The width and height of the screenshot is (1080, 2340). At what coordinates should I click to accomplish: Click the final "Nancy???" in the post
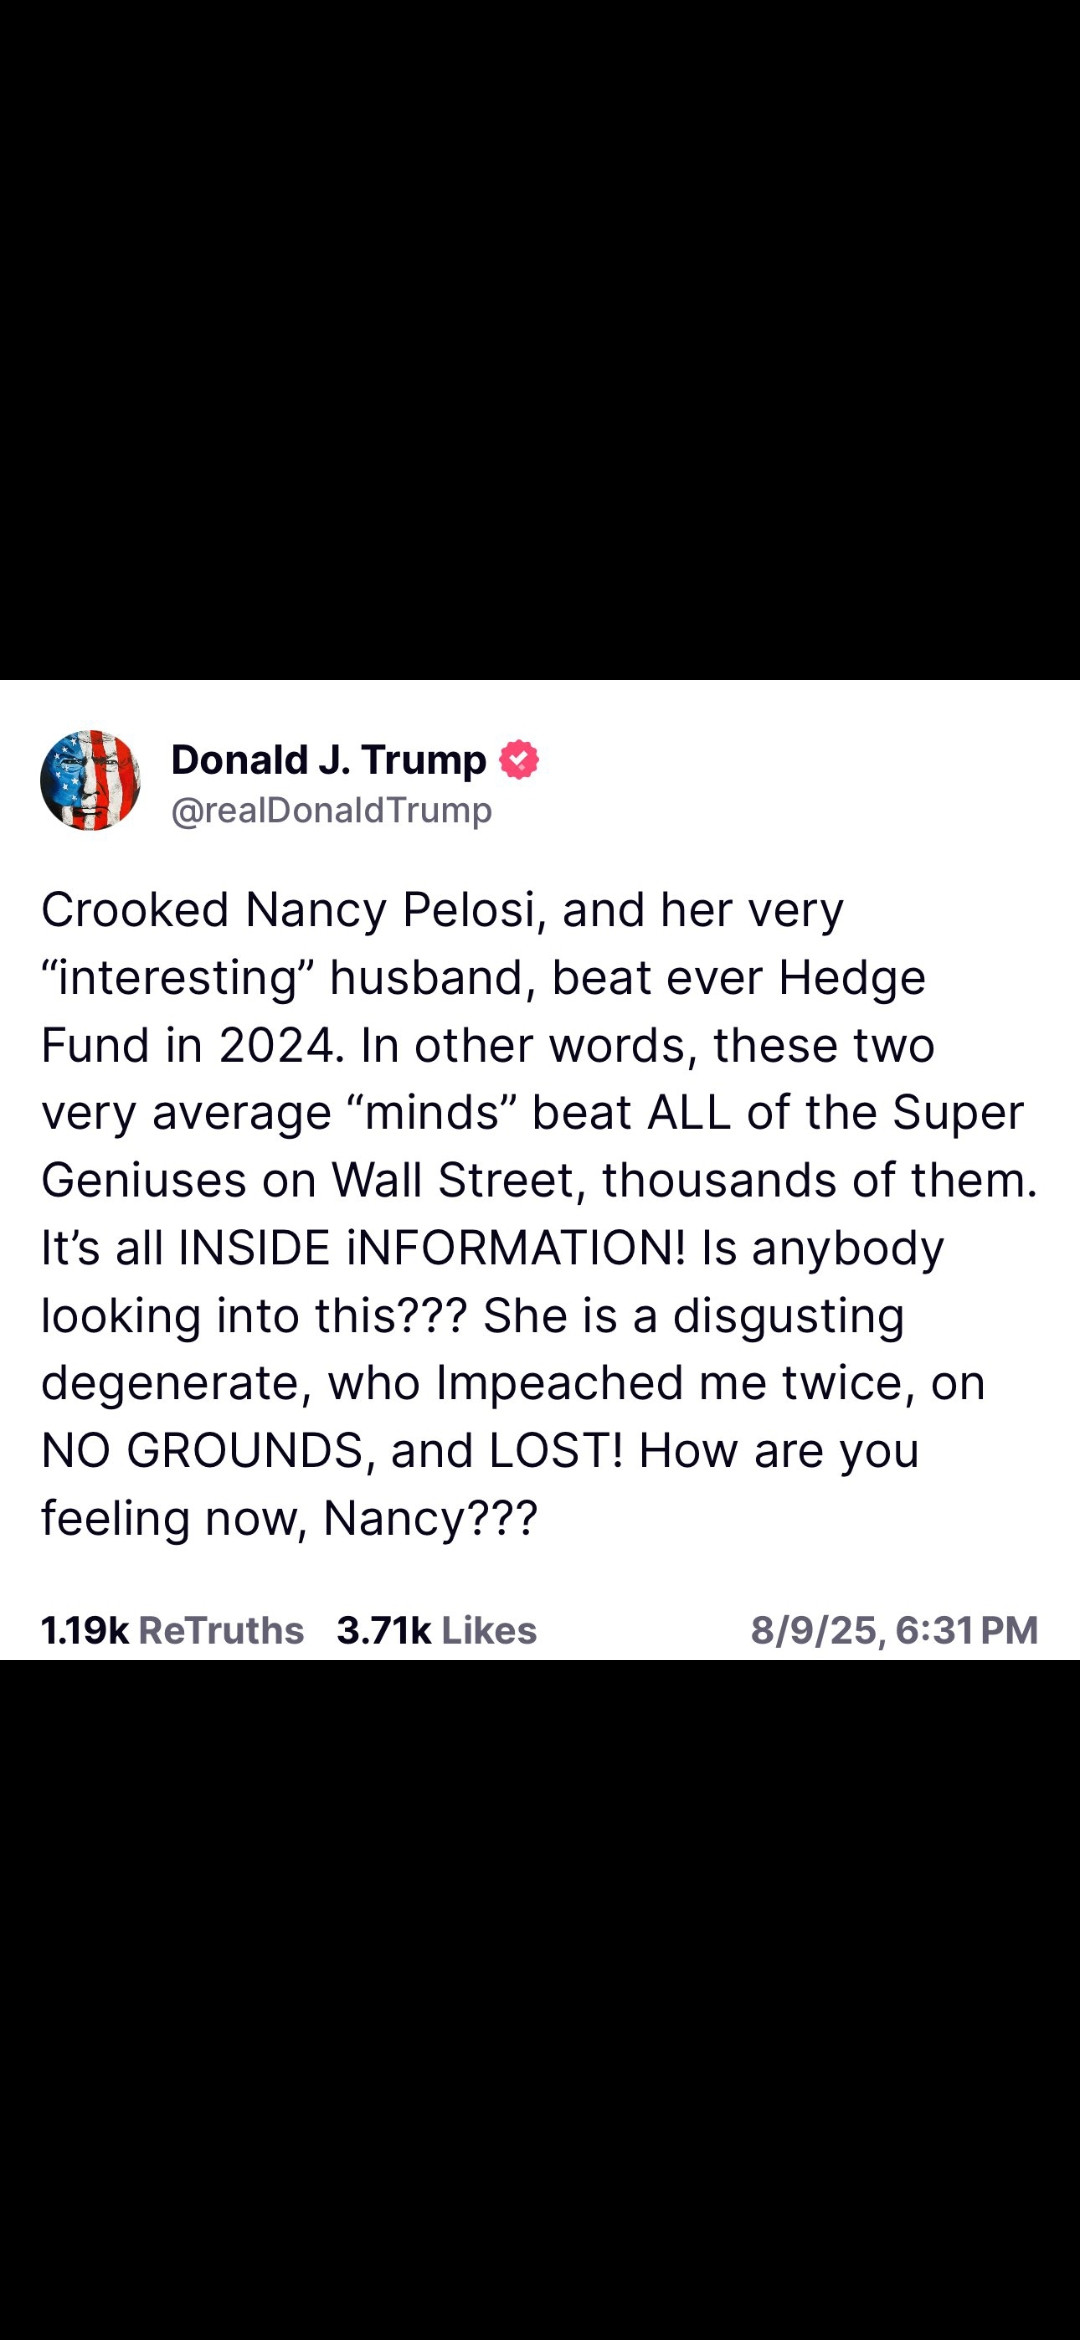coord(430,1518)
